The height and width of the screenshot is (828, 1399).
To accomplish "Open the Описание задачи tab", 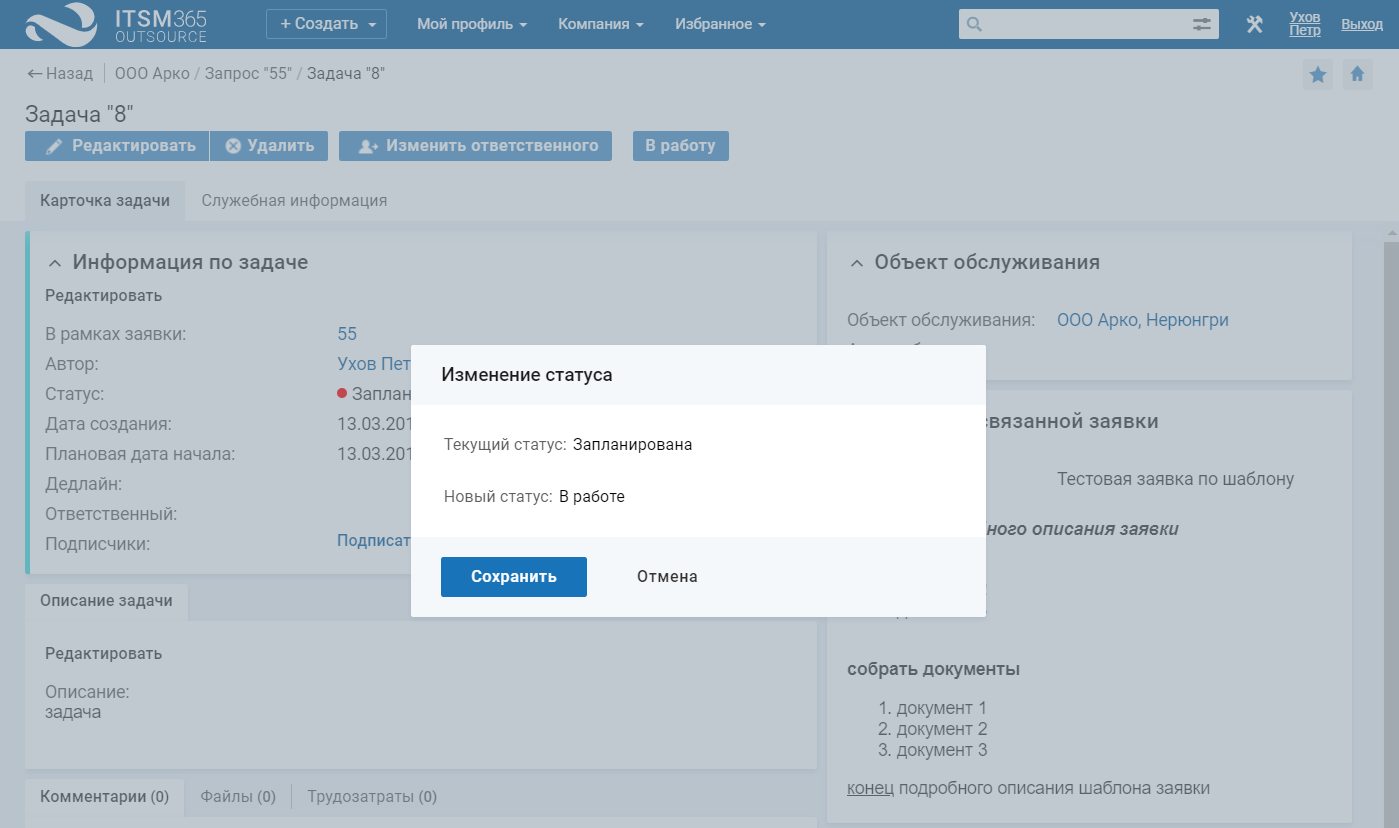I will (x=106, y=601).
